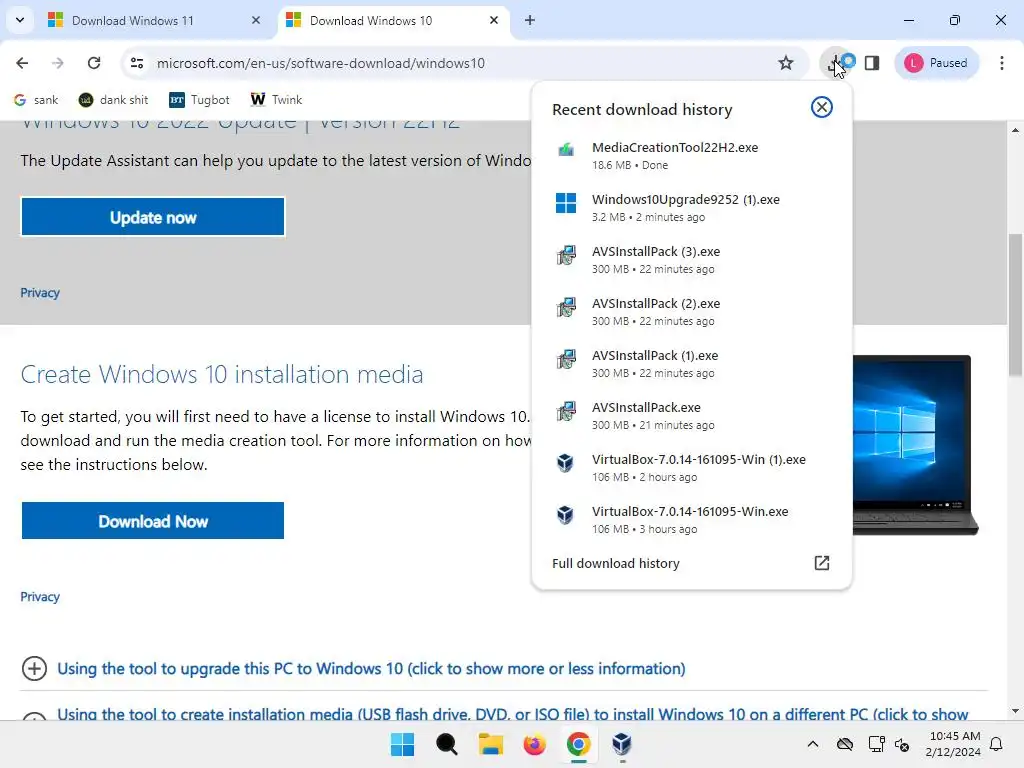Show hidden system tray icons
The width and height of the screenshot is (1024, 768).
pos(812,744)
